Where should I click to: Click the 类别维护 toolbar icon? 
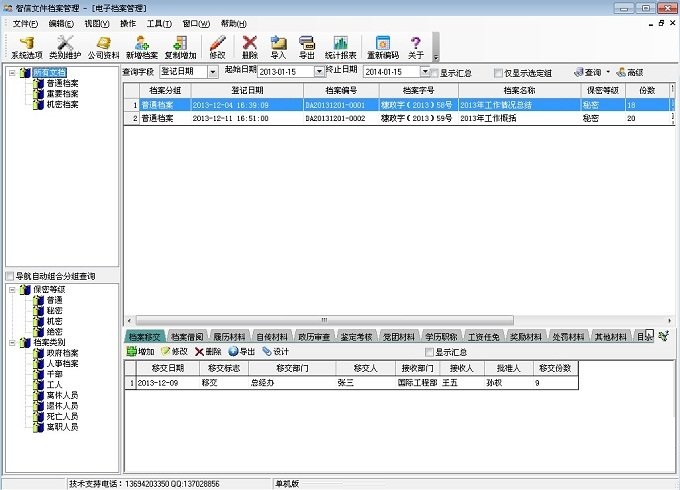coord(66,47)
